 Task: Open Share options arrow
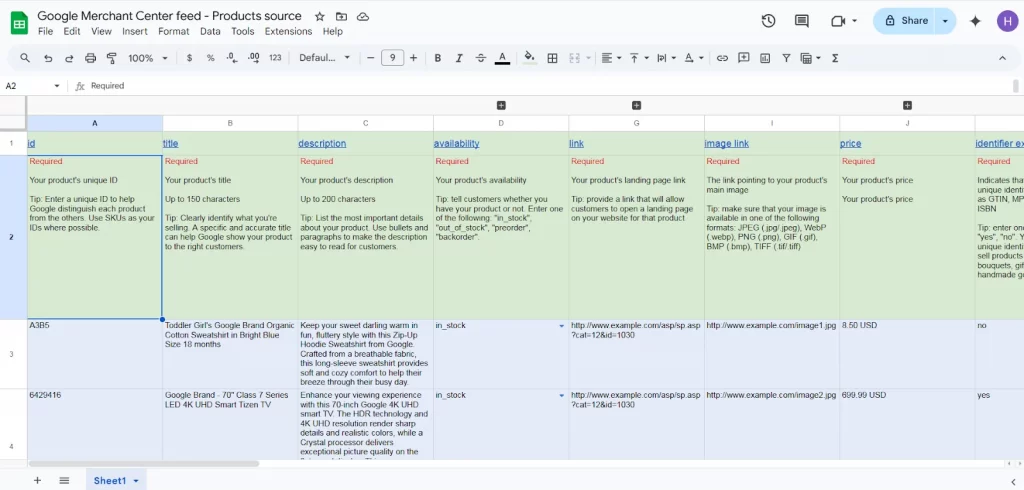945,21
